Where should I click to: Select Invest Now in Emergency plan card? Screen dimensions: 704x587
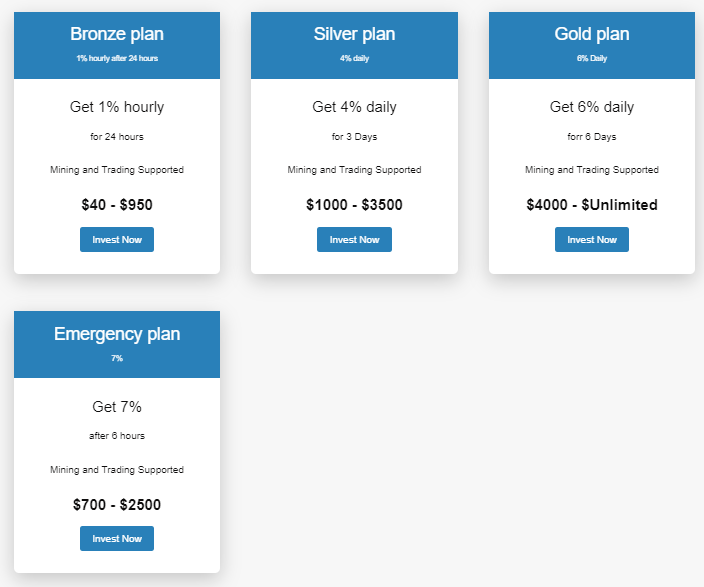tap(117, 539)
